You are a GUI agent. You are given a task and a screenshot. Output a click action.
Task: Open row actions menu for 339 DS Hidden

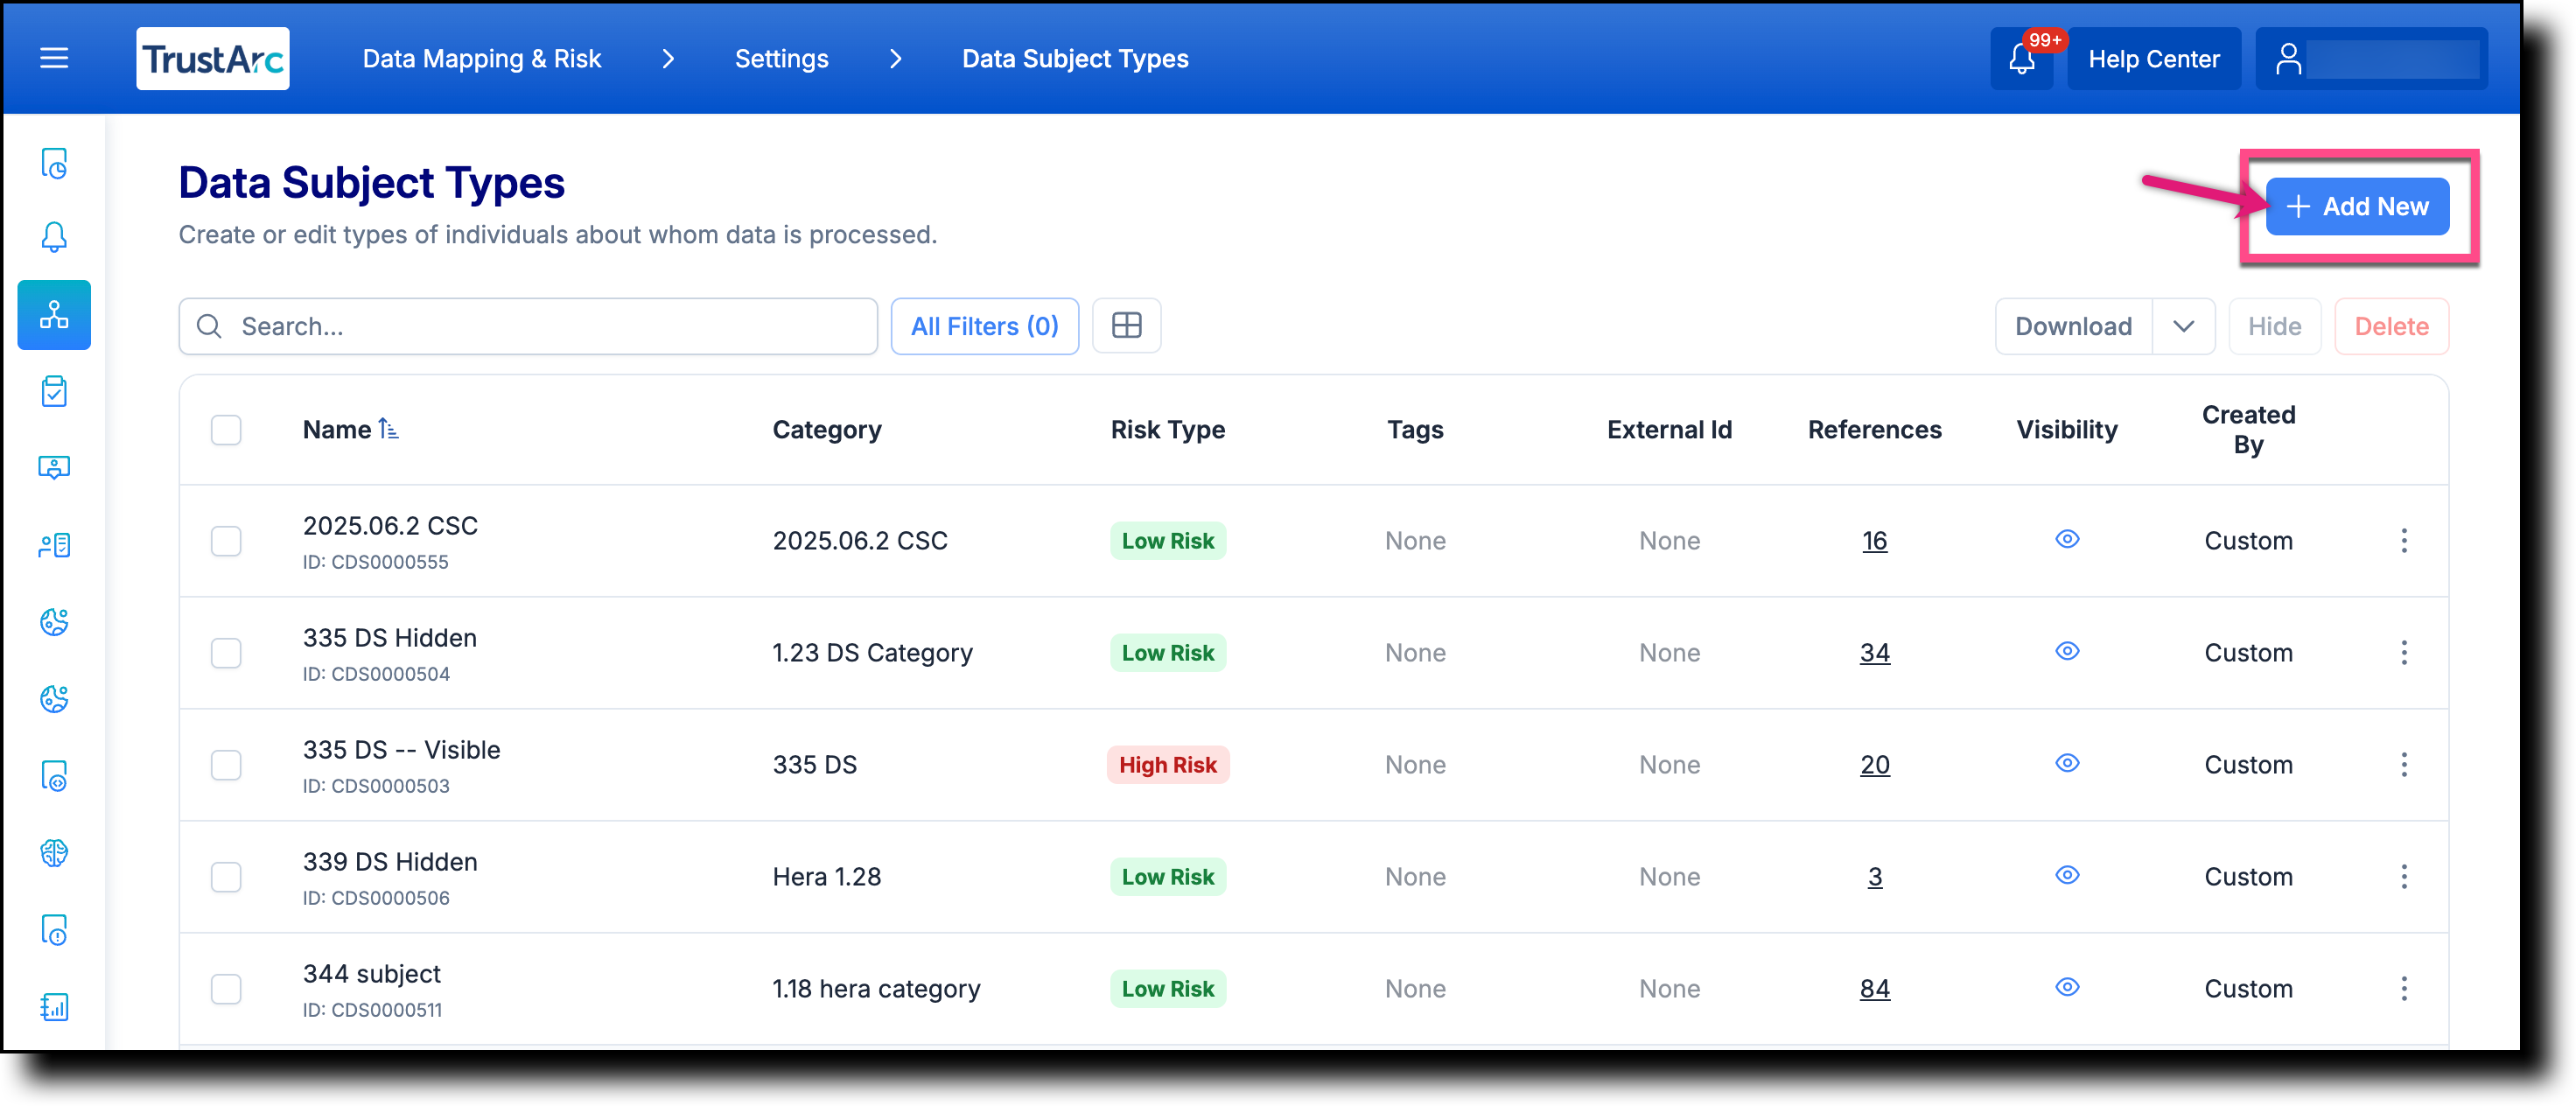pyautogui.click(x=2404, y=877)
